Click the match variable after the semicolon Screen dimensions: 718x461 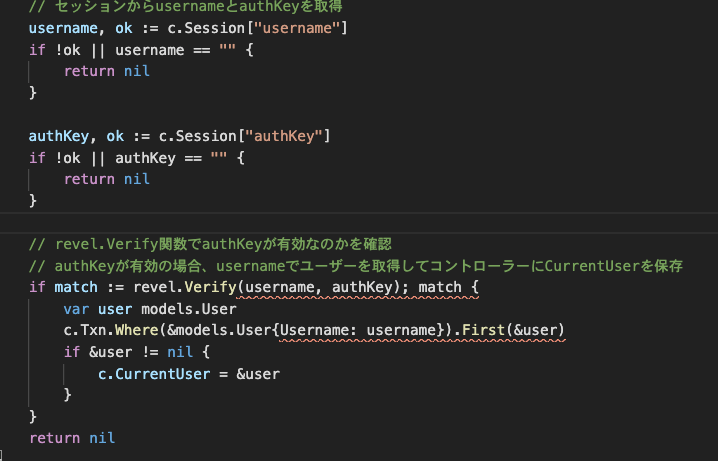[x=440, y=287]
